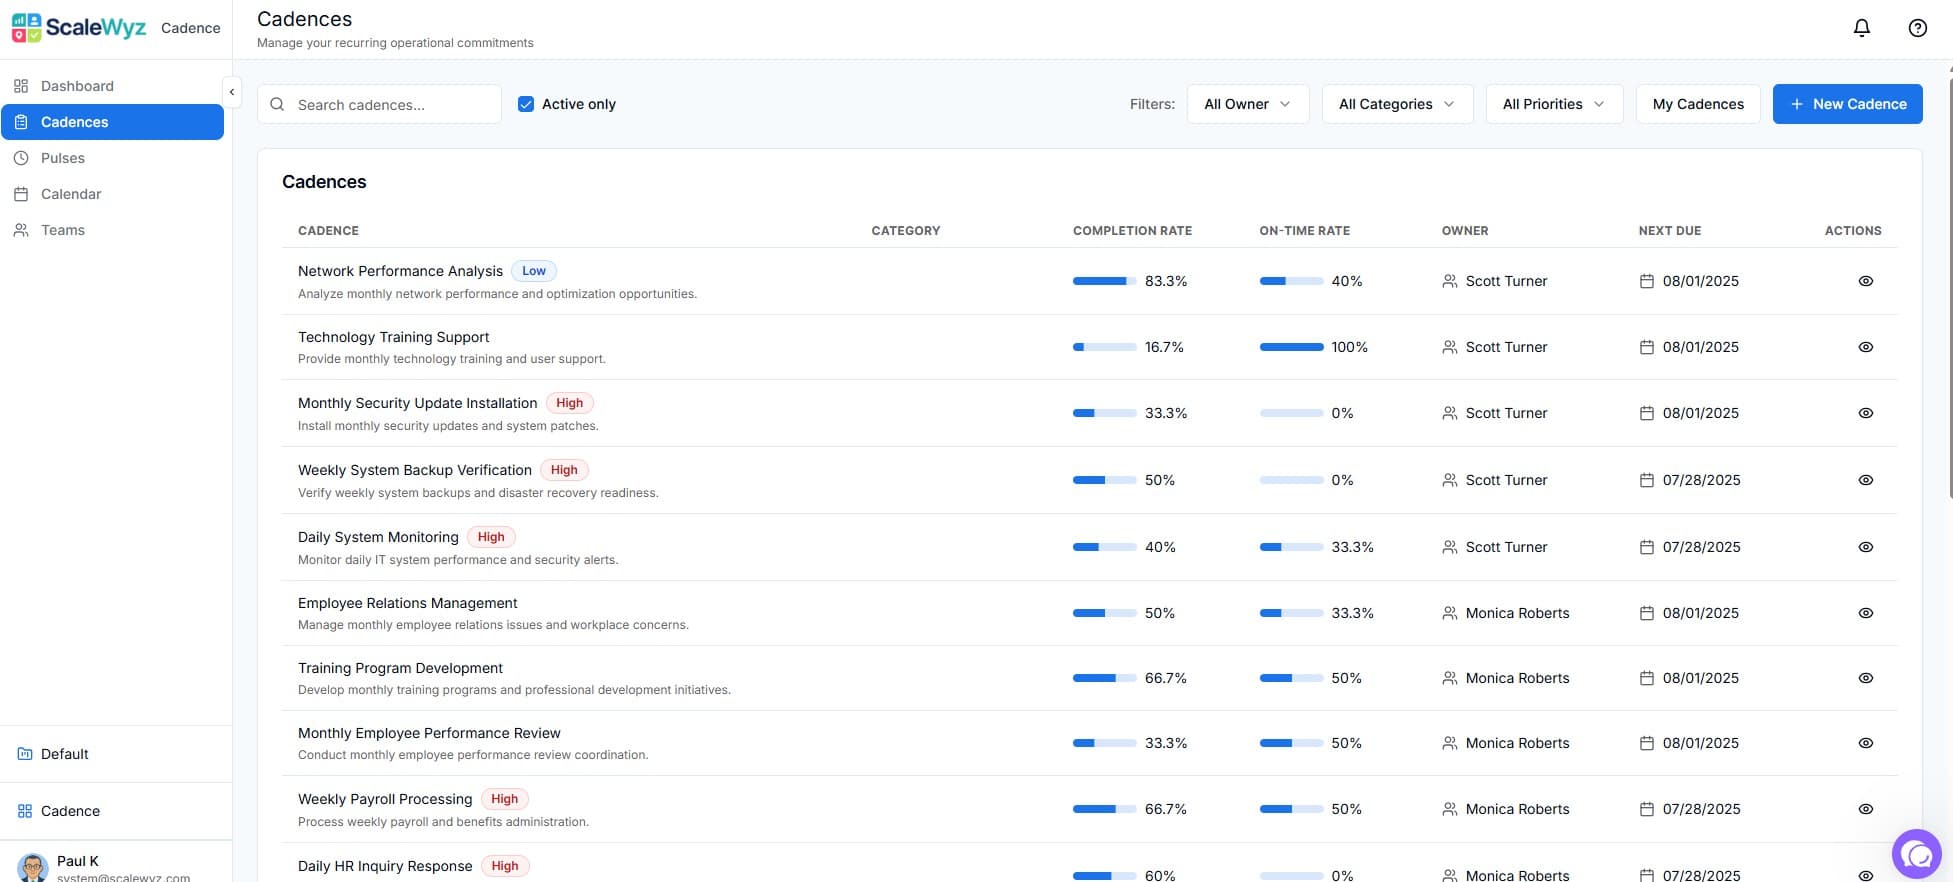Open the chat support bubble icon

click(x=1916, y=854)
